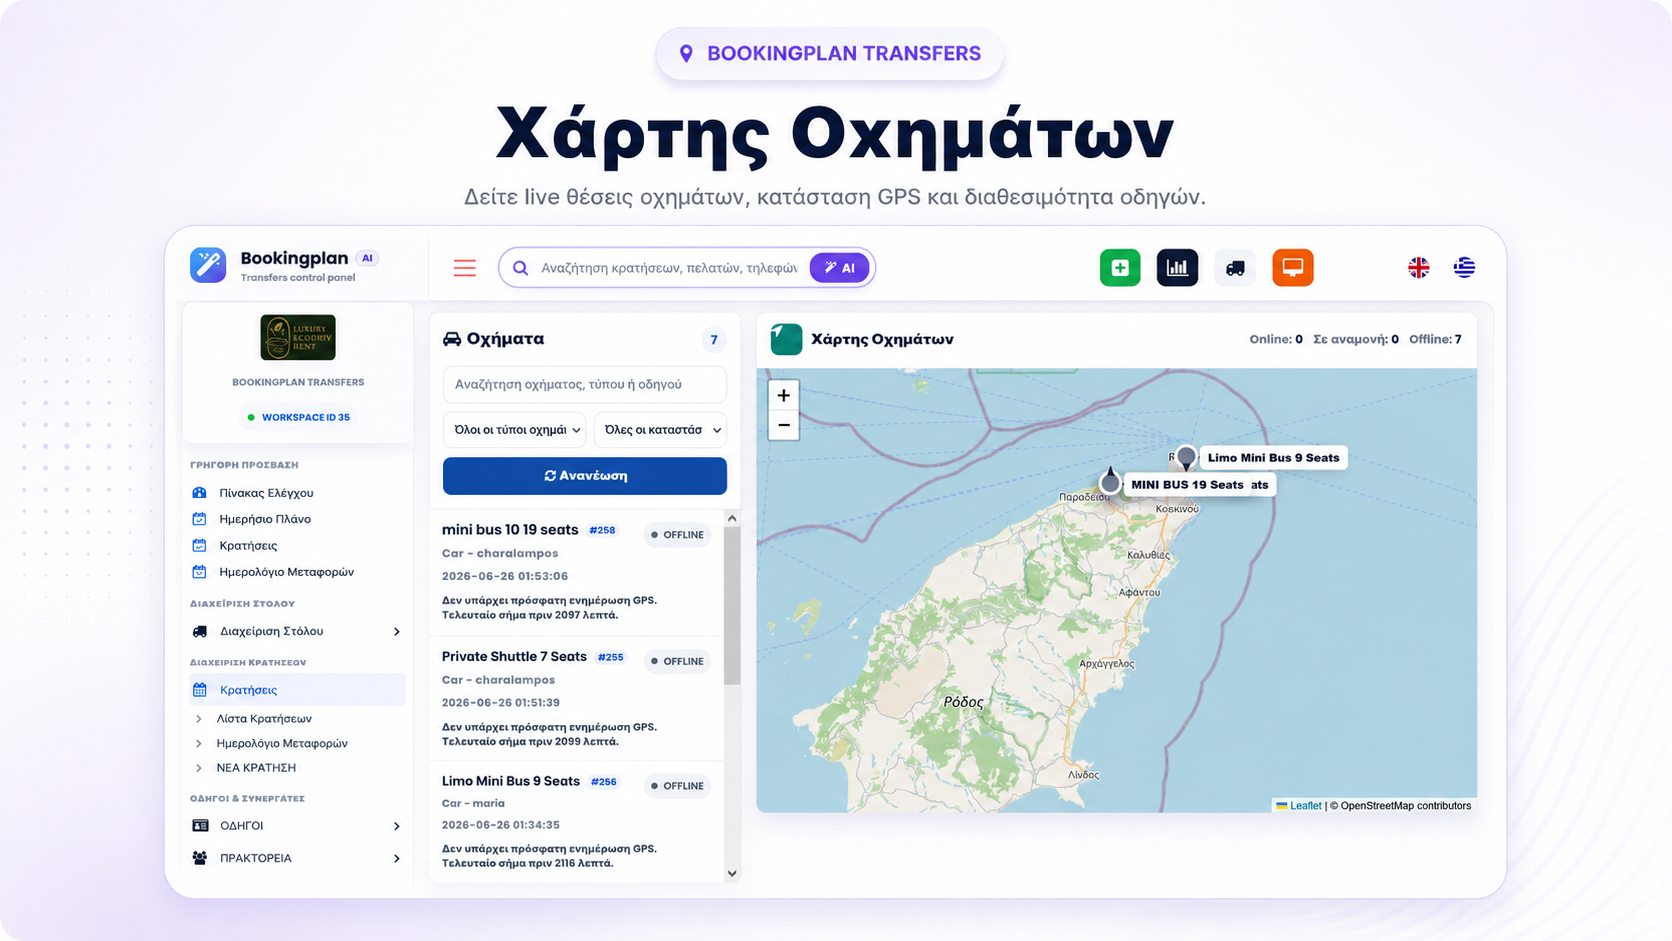Open Κρατήσεις under quick access
The width and height of the screenshot is (1672, 941).
pos(248,546)
